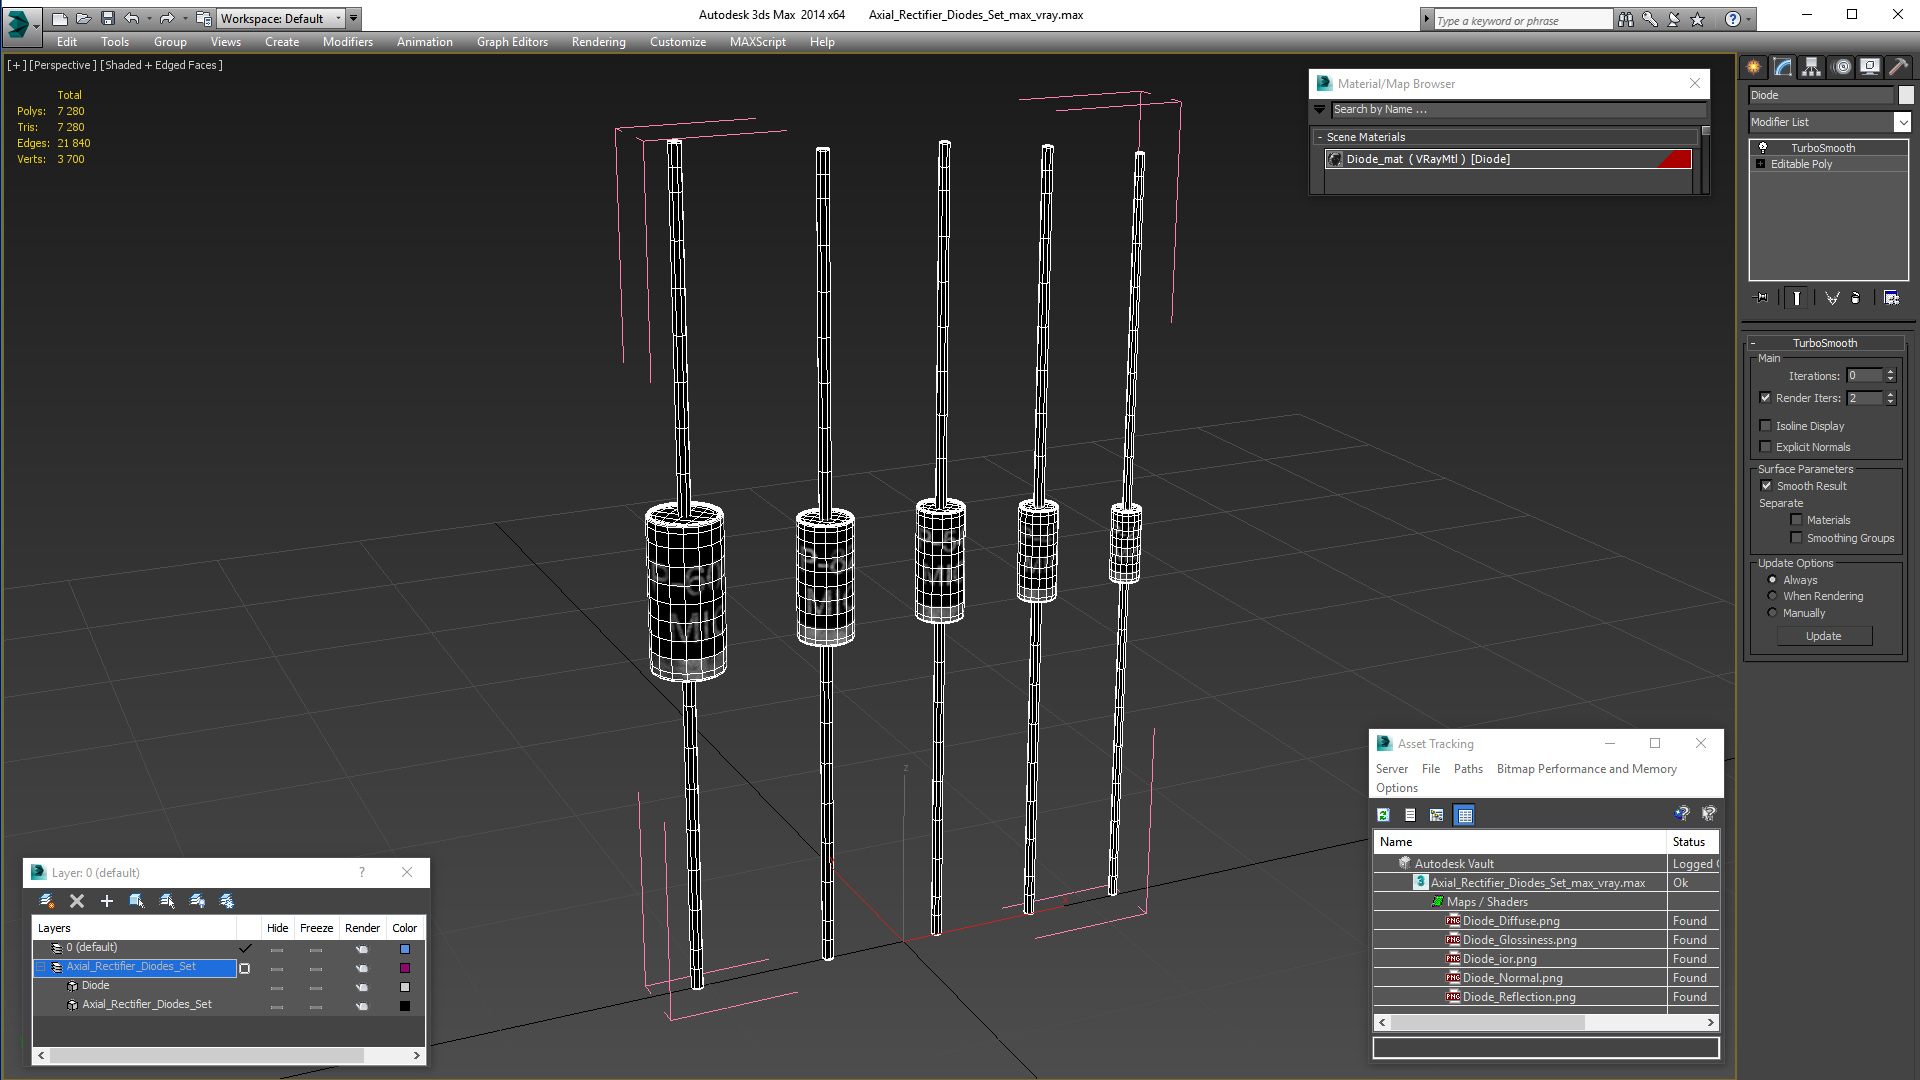Collapse Scene Materials group

tap(1320, 137)
